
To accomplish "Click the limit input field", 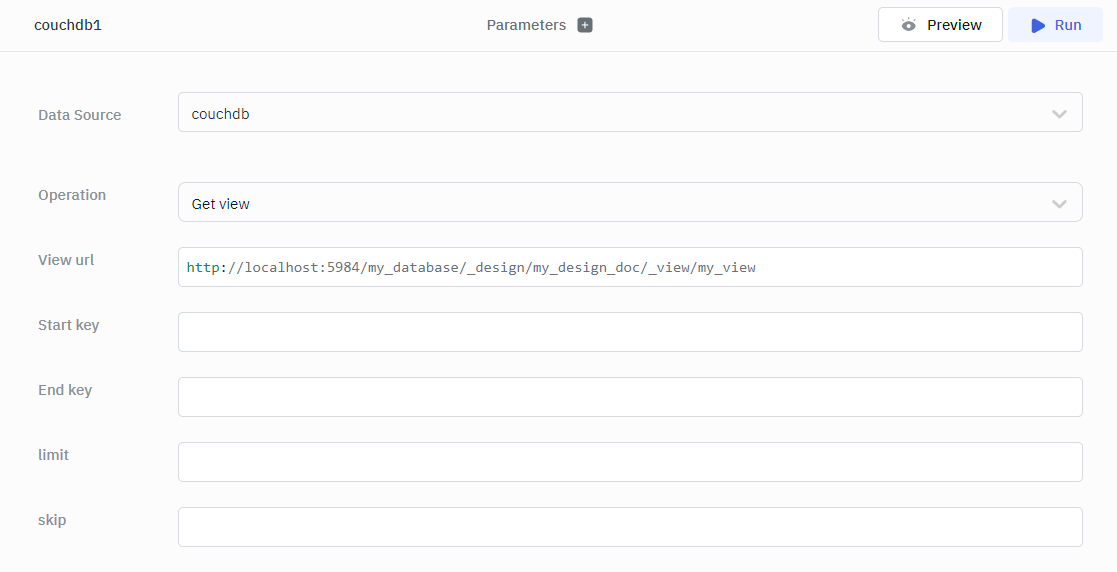I will click(x=629, y=462).
